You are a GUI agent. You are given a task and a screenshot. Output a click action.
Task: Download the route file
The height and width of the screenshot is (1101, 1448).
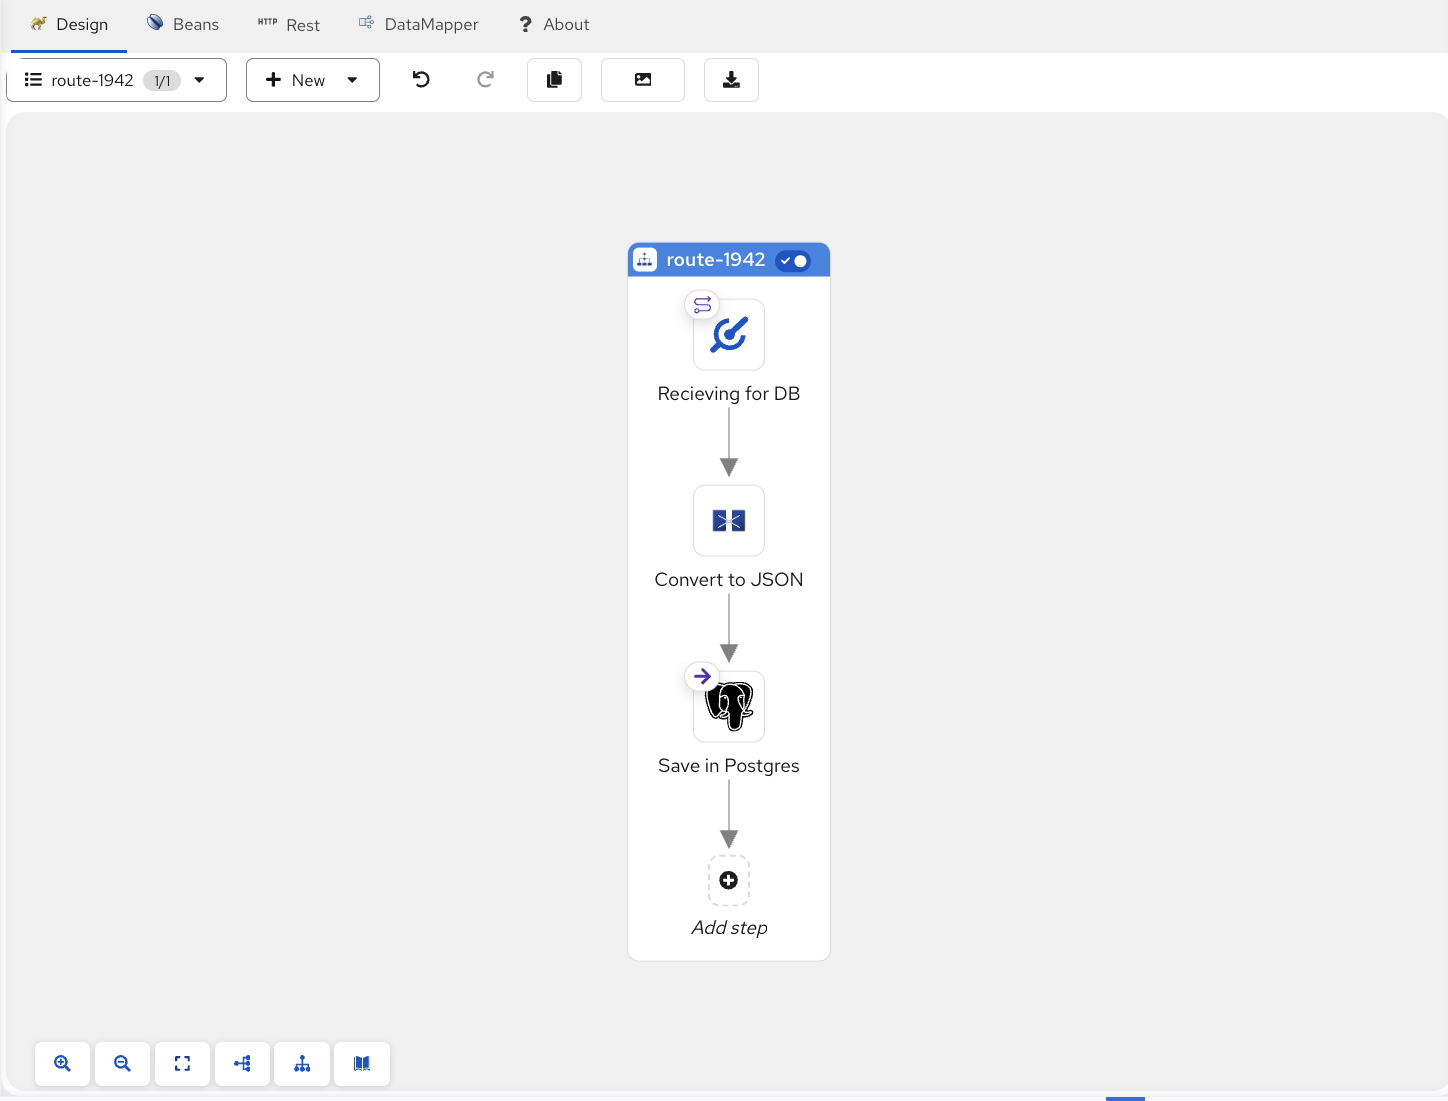click(731, 80)
